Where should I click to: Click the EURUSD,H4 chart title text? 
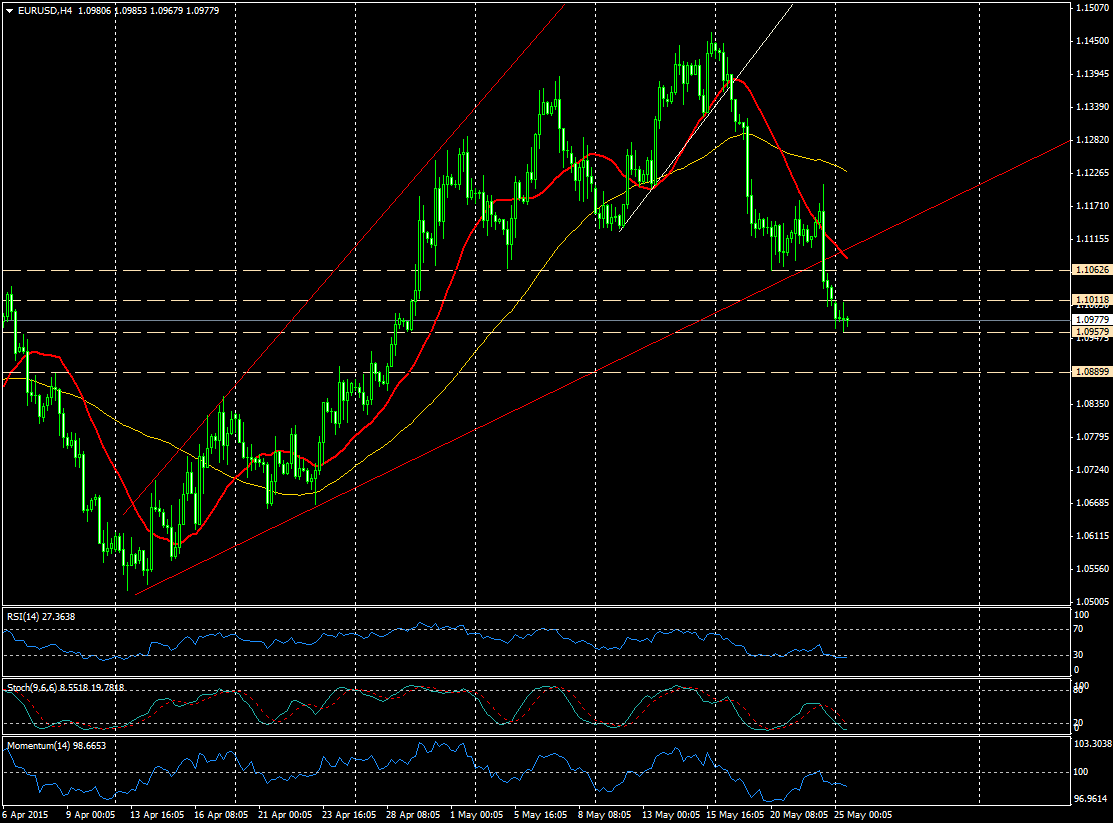pyautogui.click(x=44, y=10)
